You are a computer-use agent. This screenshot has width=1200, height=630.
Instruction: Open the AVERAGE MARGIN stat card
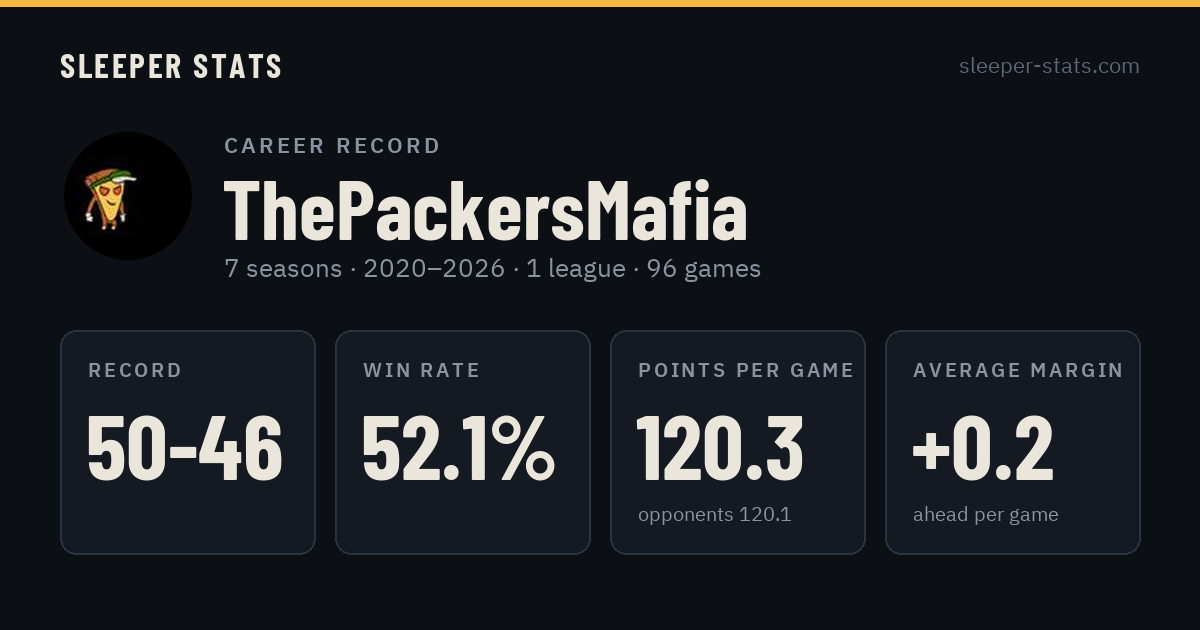pos(1013,442)
